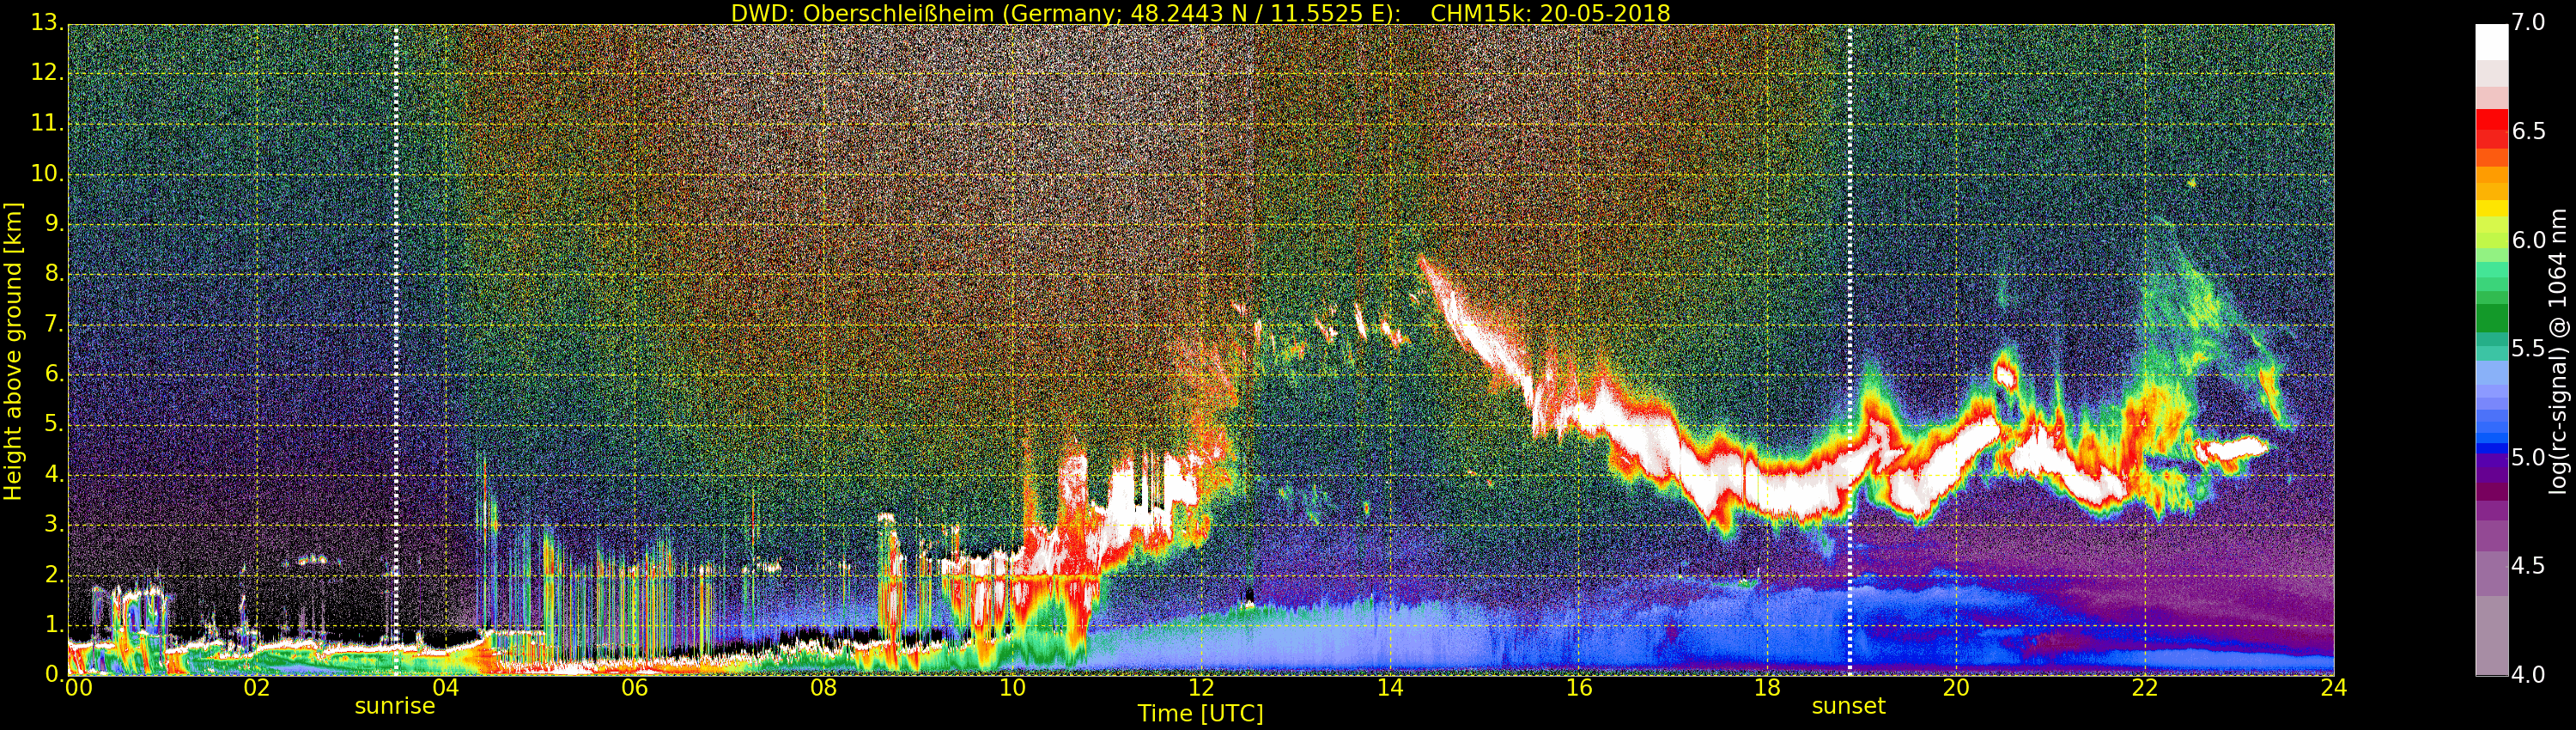Click the 'sunset' label below the time axis
Image resolution: width=2576 pixels, height=730 pixels.
coord(1848,706)
